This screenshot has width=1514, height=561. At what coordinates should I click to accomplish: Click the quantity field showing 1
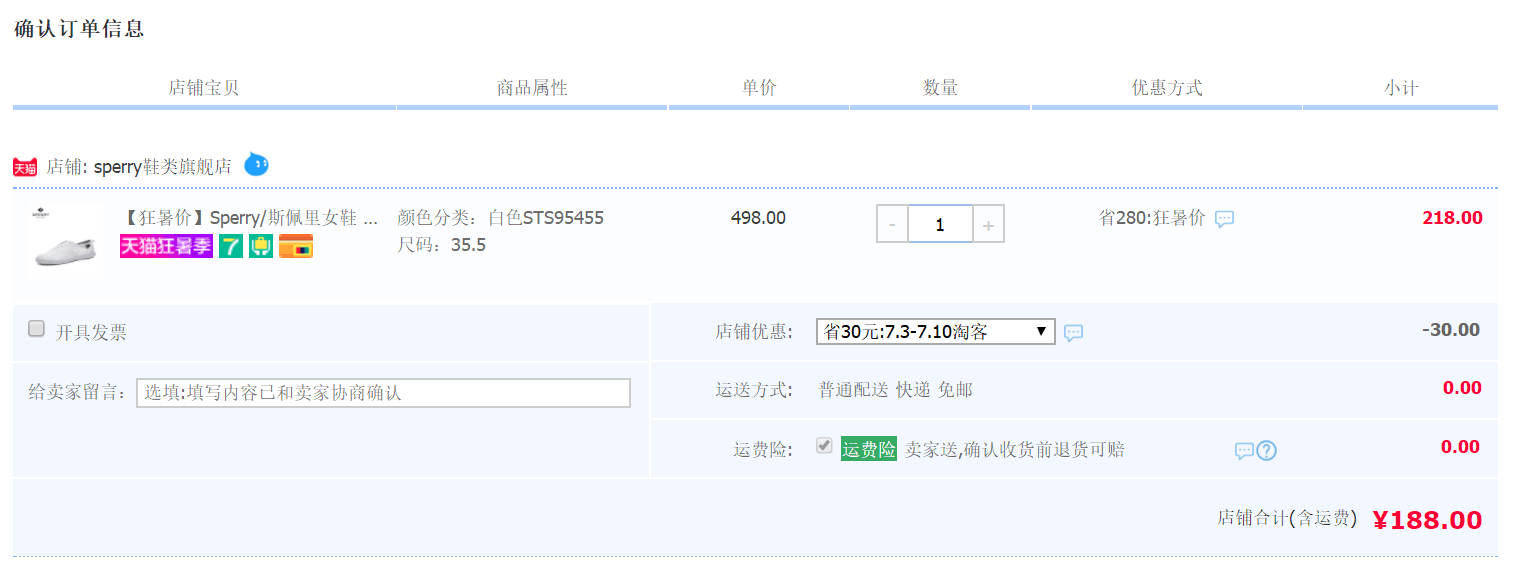(x=940, y=225)
